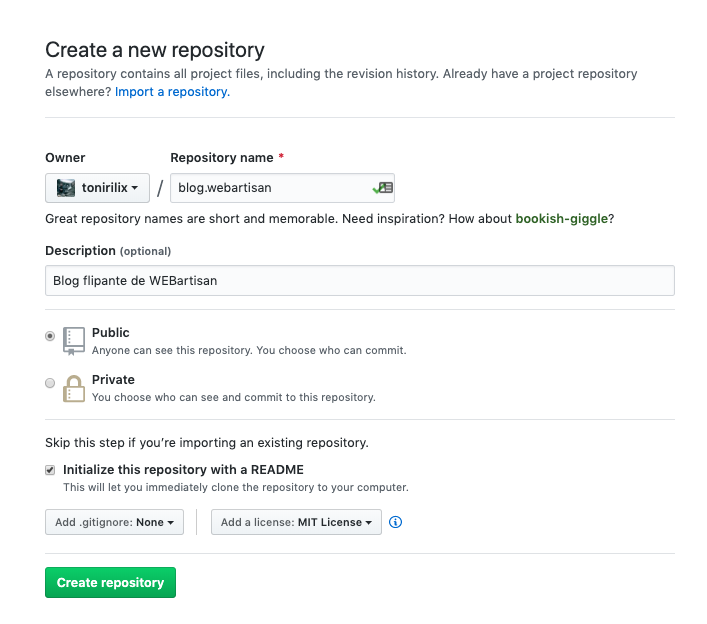
Task: Click 'You choose who can see and commit' text
Action: (x=234, y=397)
